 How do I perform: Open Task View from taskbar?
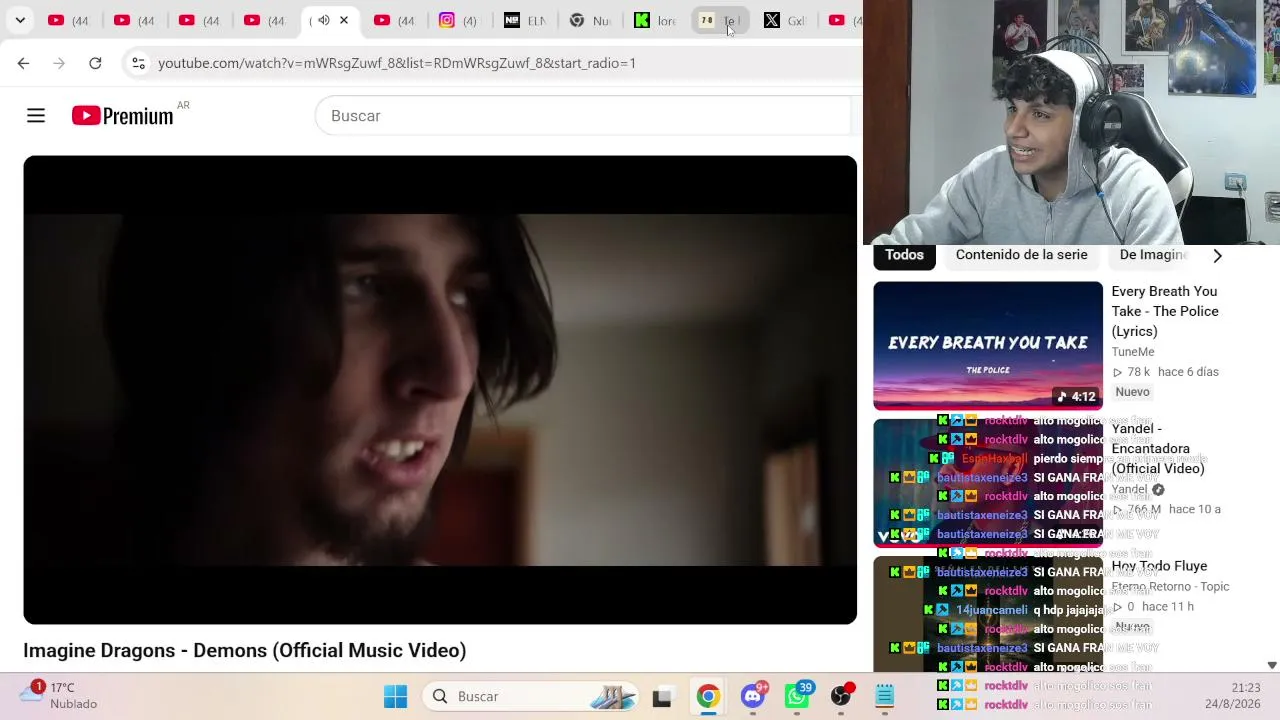point(662,696)
